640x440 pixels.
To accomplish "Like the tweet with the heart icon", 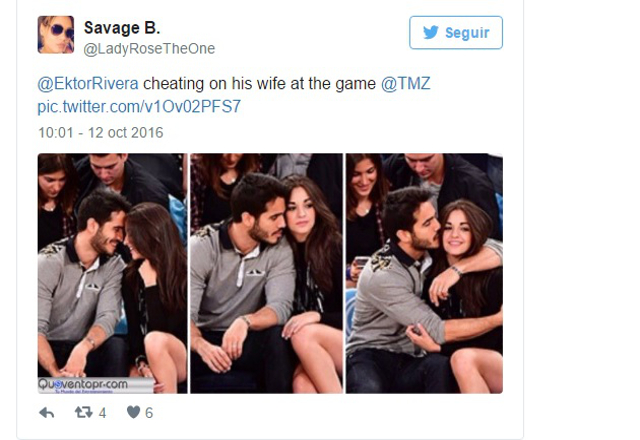I will pos(133,412).
